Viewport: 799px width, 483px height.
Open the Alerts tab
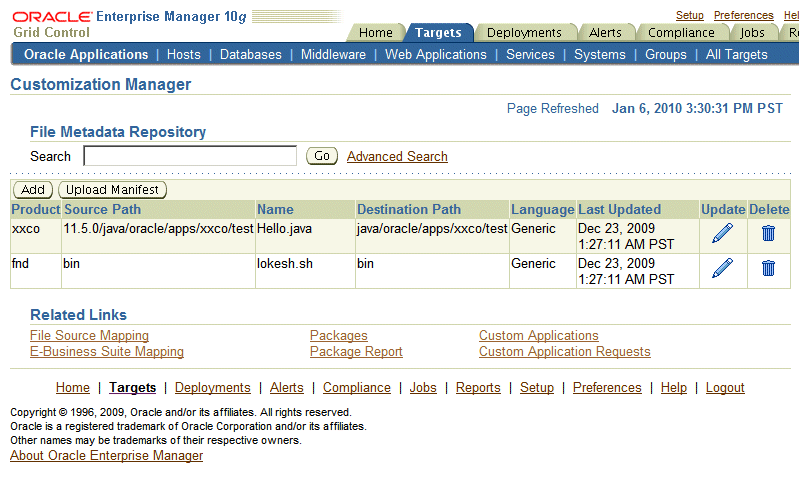click(x=605, y=33)
